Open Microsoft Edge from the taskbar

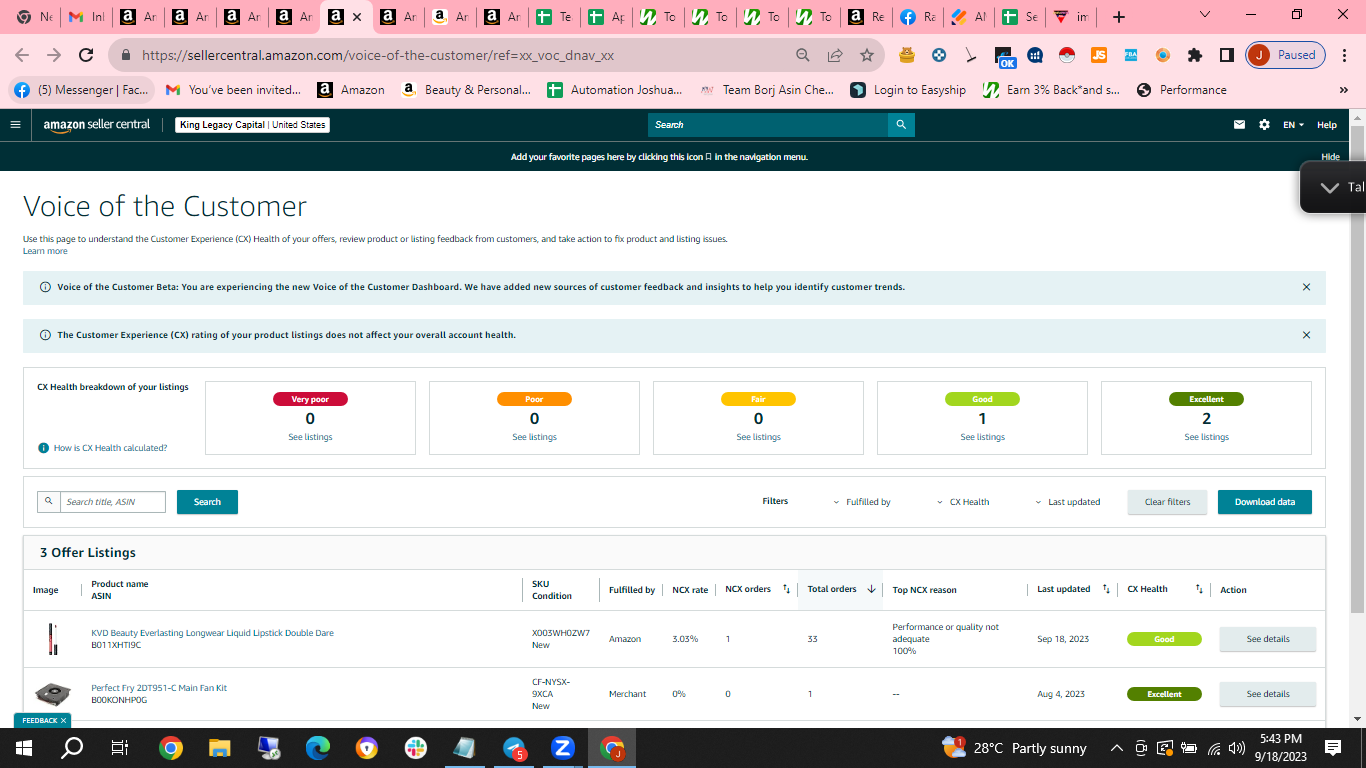coord(318,748)
